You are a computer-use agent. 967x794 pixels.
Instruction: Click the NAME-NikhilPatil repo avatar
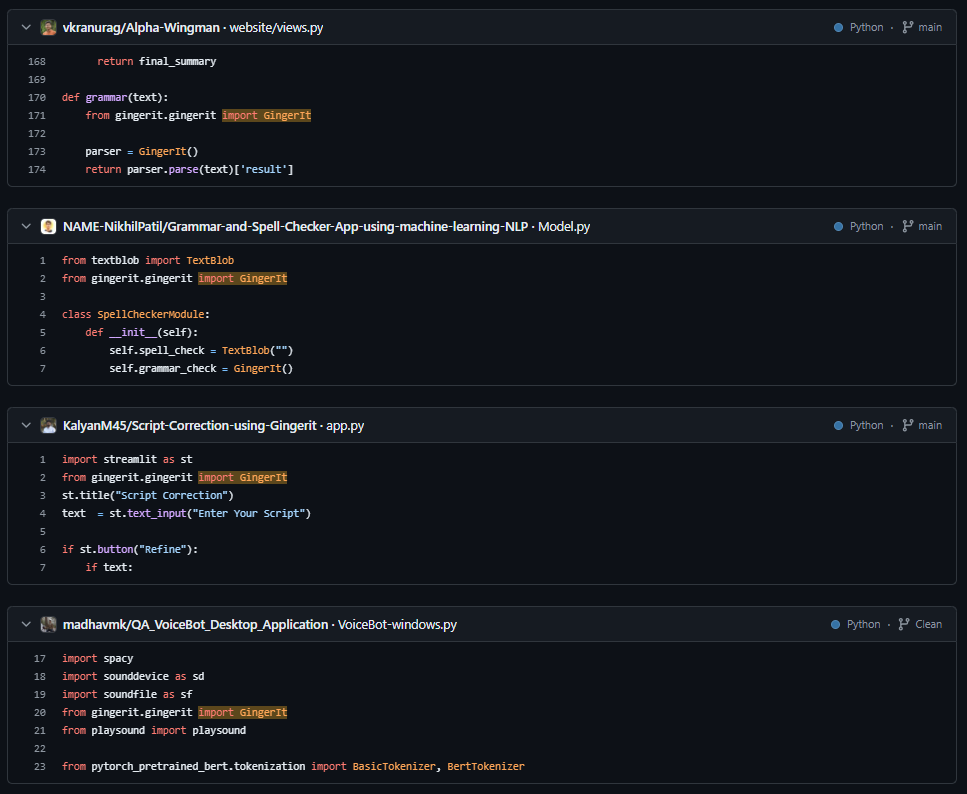point(48,226)
